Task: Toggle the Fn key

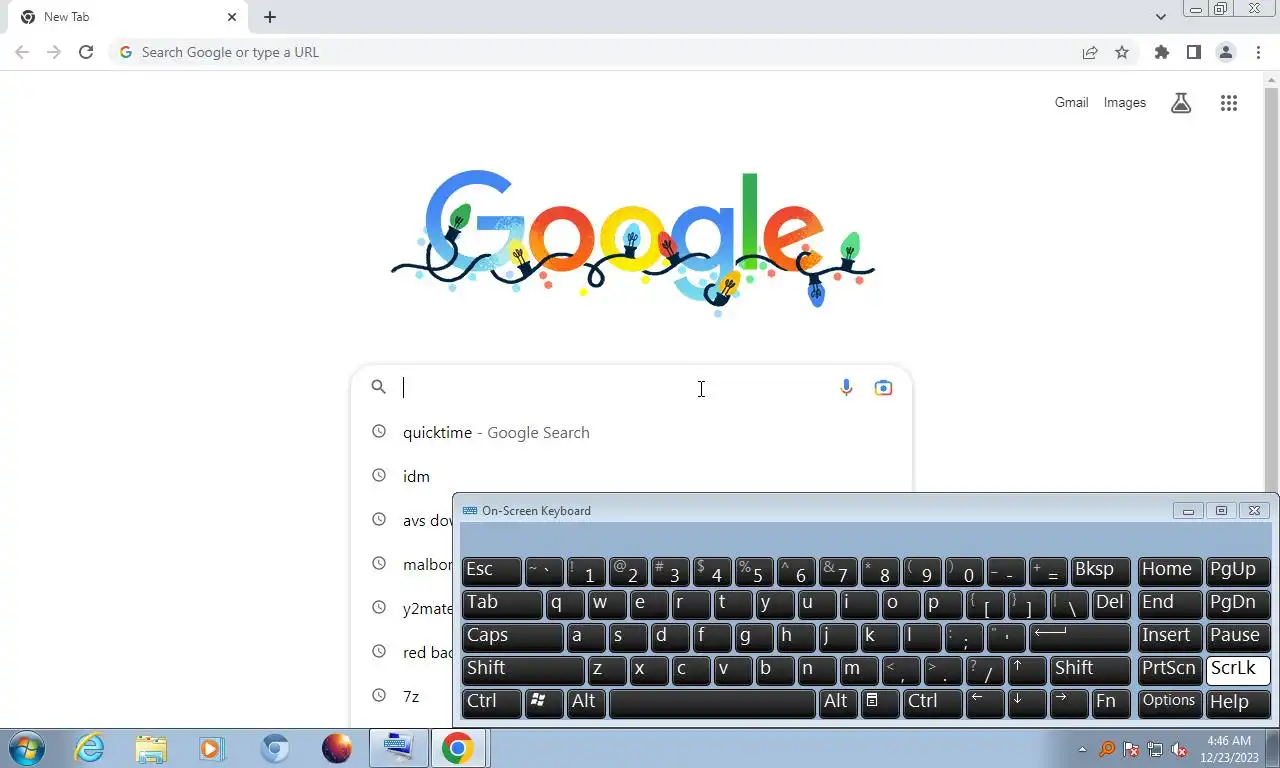Action: pos(1111,702)
